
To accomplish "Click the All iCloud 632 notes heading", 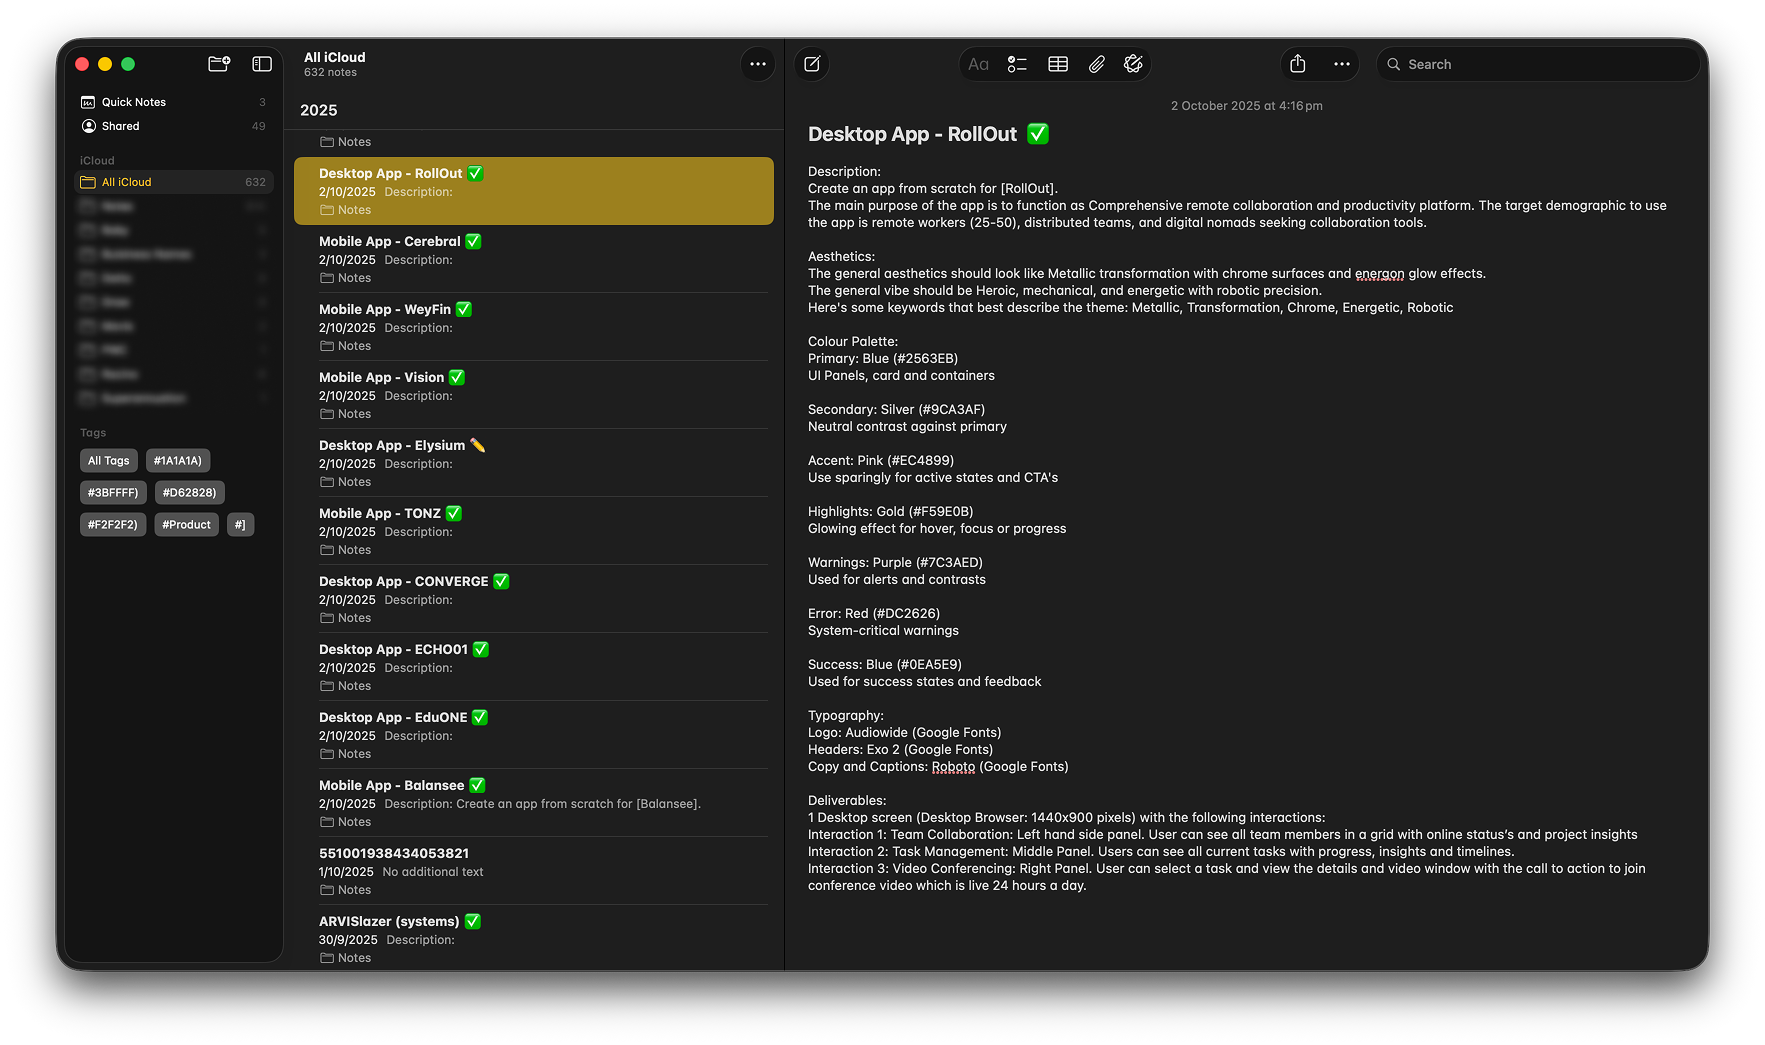I will [335, 64].
